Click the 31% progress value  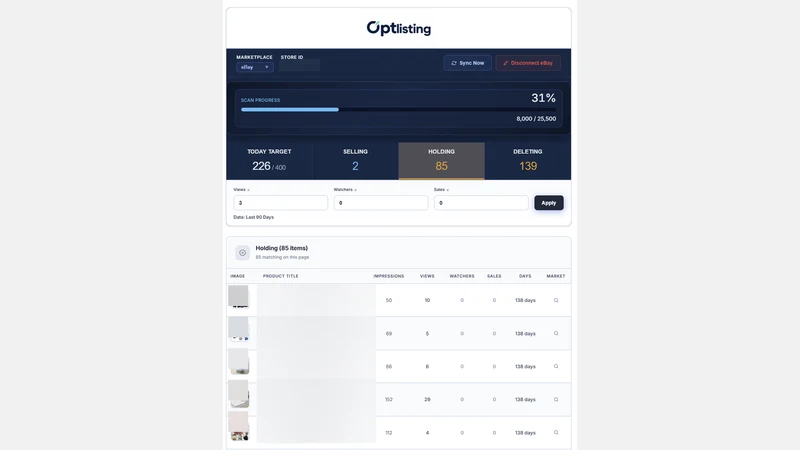[543, 98]
